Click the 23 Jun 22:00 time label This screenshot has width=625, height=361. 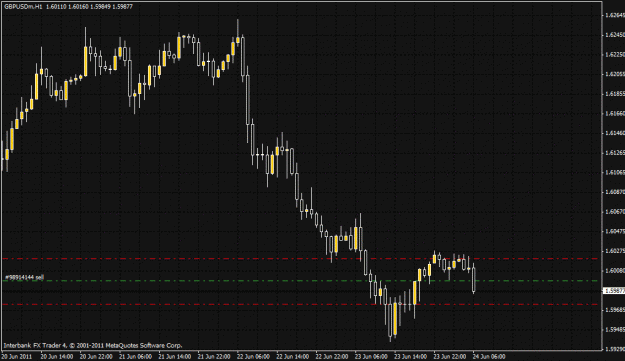[450, 356]
